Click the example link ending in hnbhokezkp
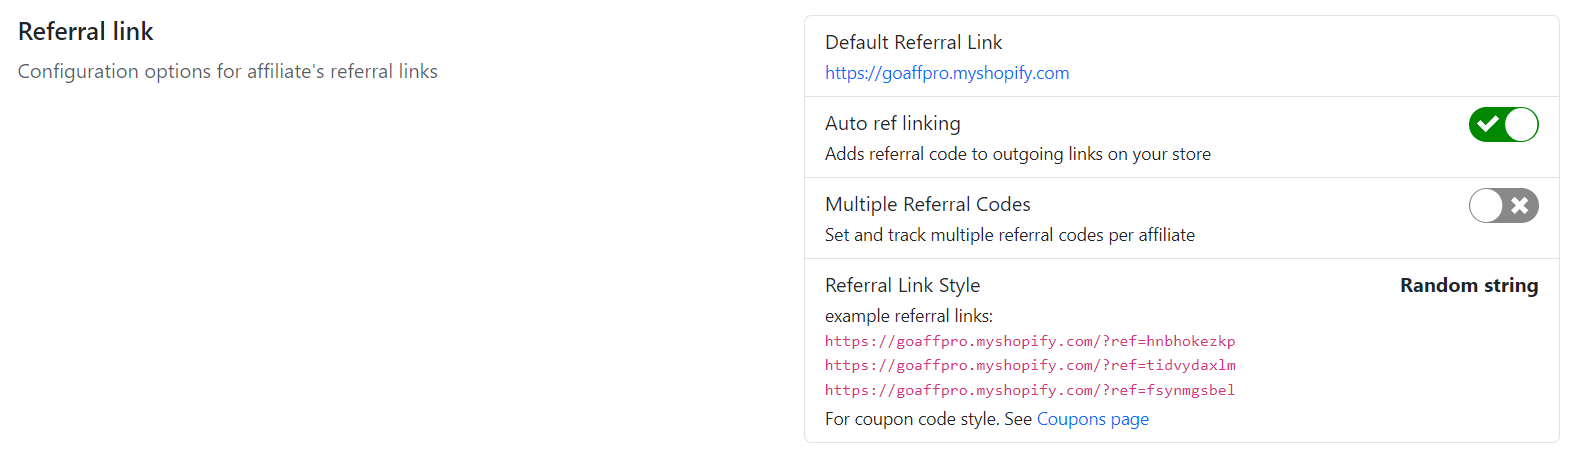The height and width of the screenshot is (466, 1575). [1030, 341]
